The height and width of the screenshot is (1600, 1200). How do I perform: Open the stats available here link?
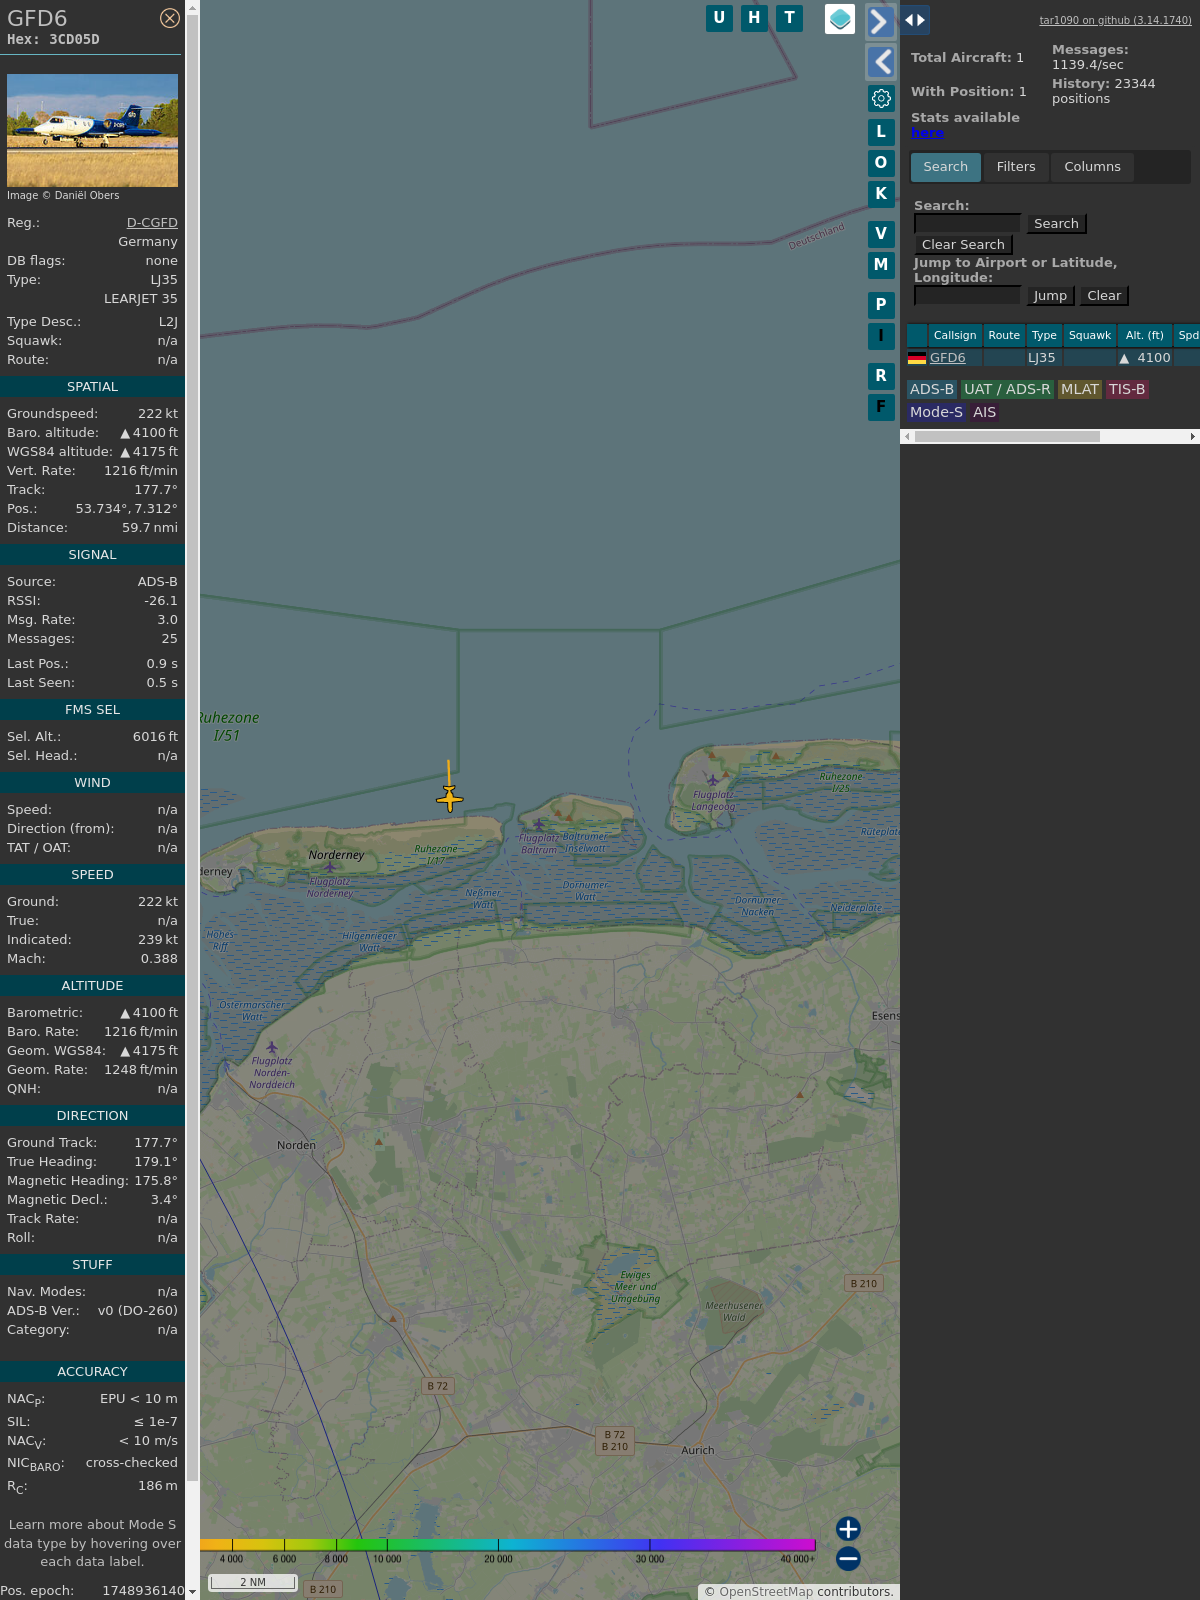tap(927, 133)
